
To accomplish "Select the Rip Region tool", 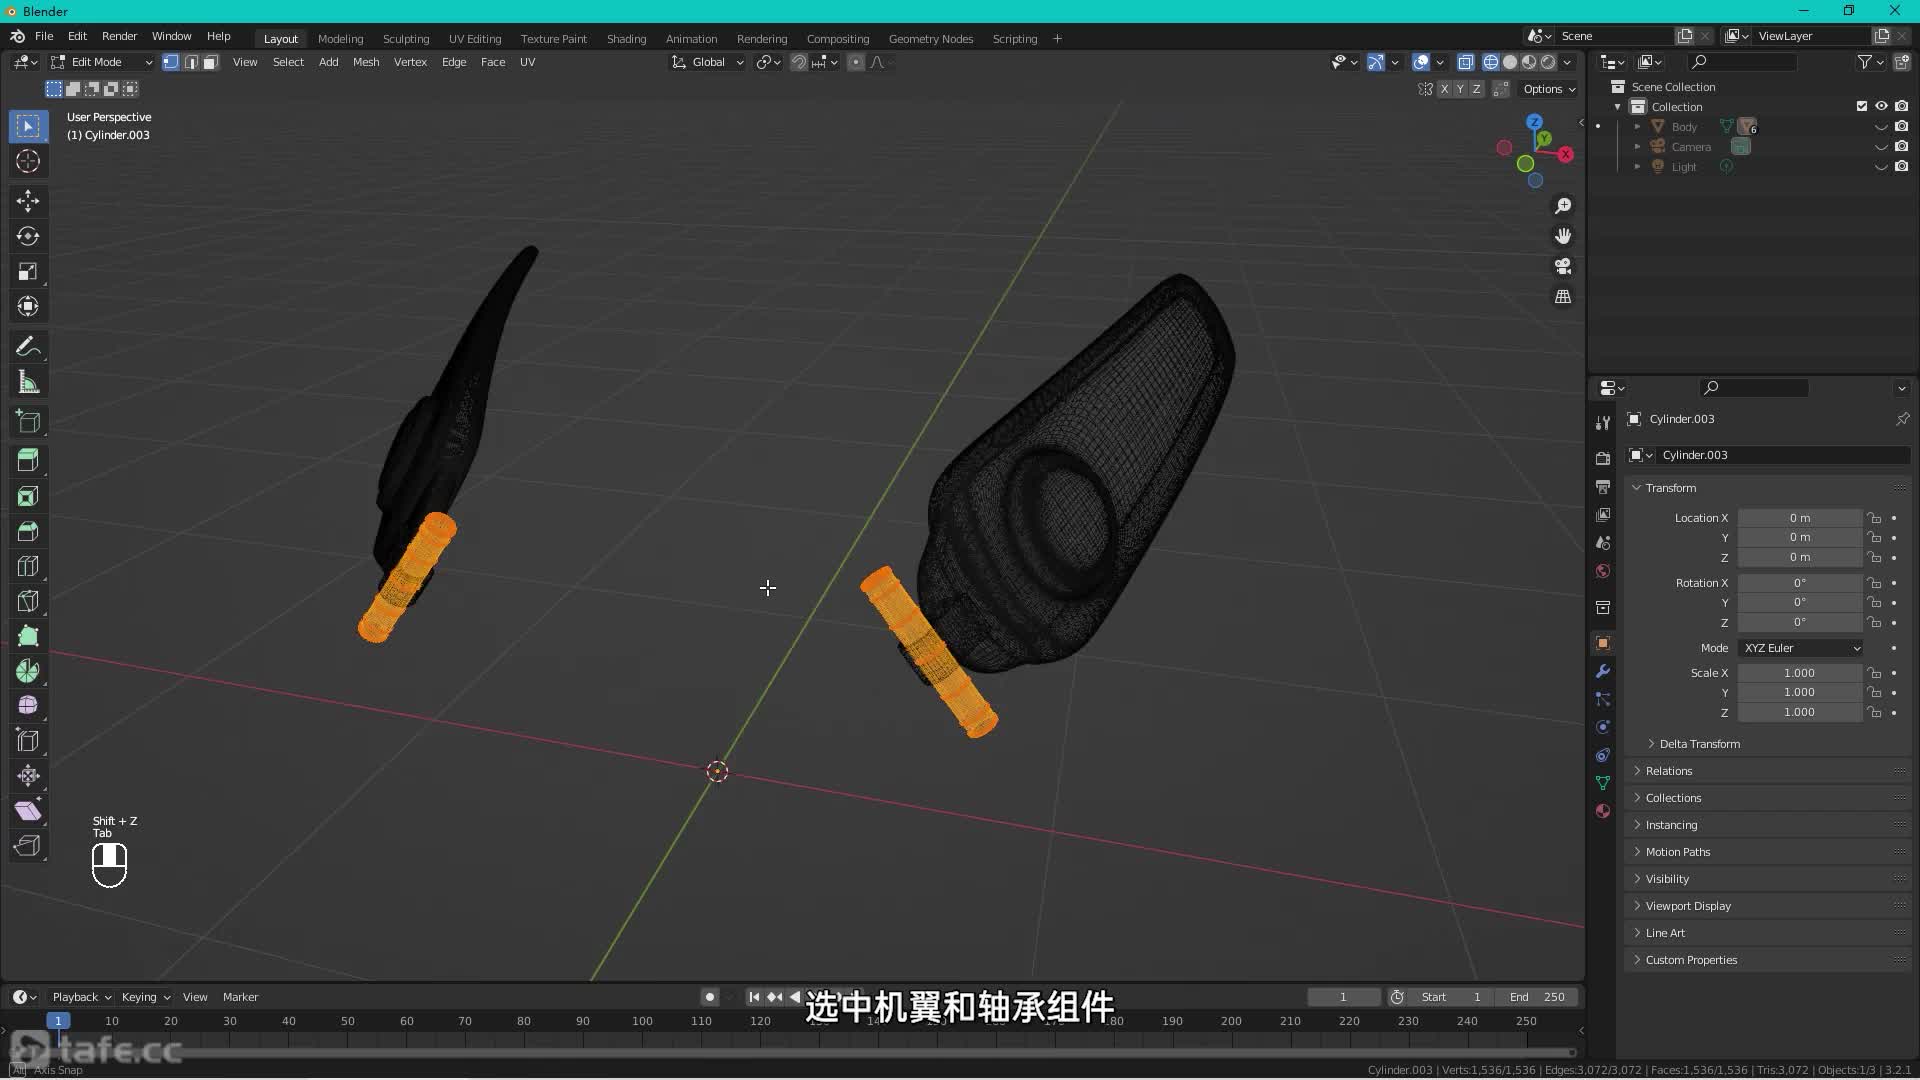I will pos(28,846).
